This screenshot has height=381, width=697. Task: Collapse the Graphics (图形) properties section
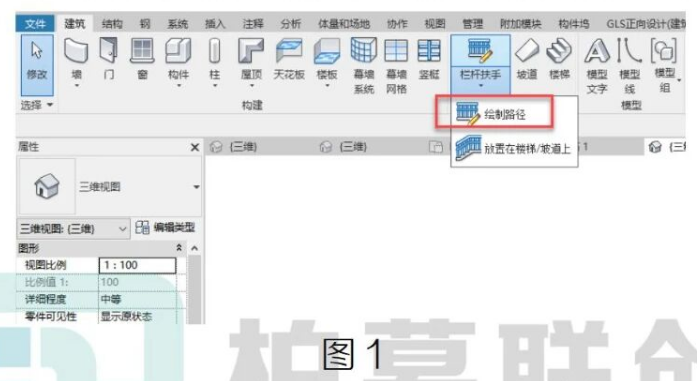179,248
